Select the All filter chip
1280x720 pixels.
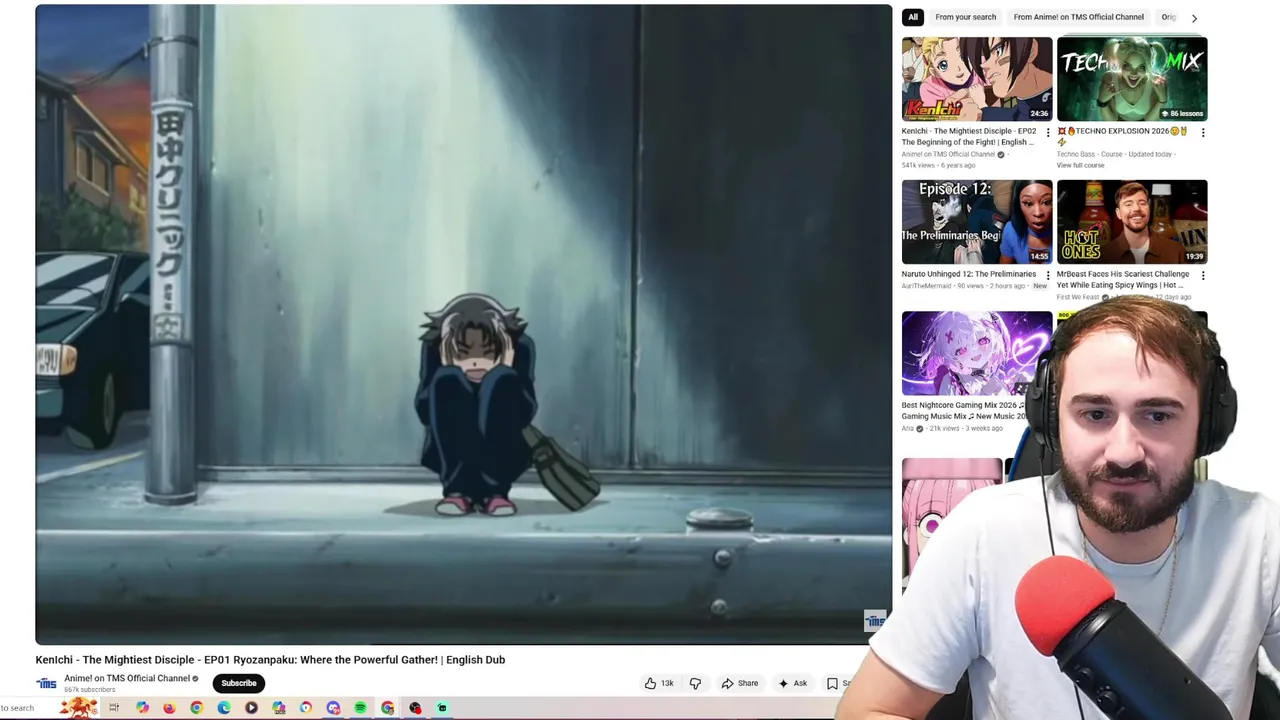[x=912, y=17]
